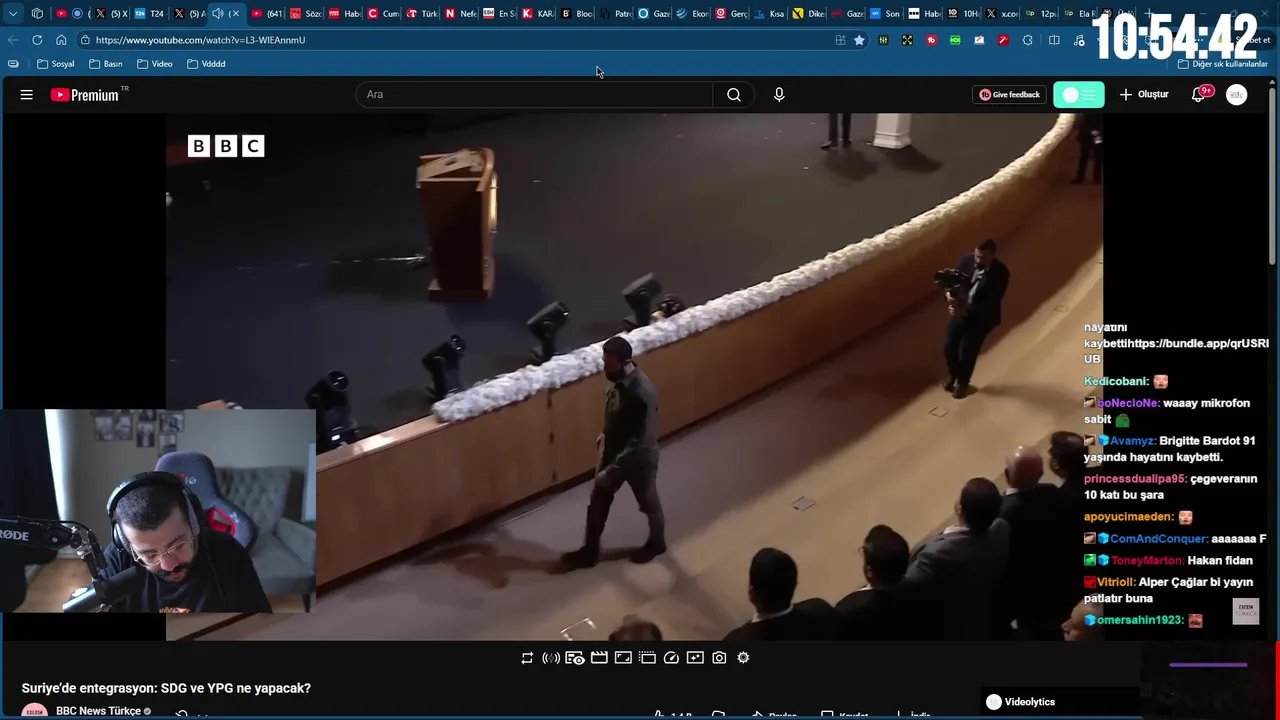1280x720 pixels.
Task: Click video title 'Suriye'de entegrasyon: SDG ve YPG ne yapacak?'
Action: click(x=166, y=688)
